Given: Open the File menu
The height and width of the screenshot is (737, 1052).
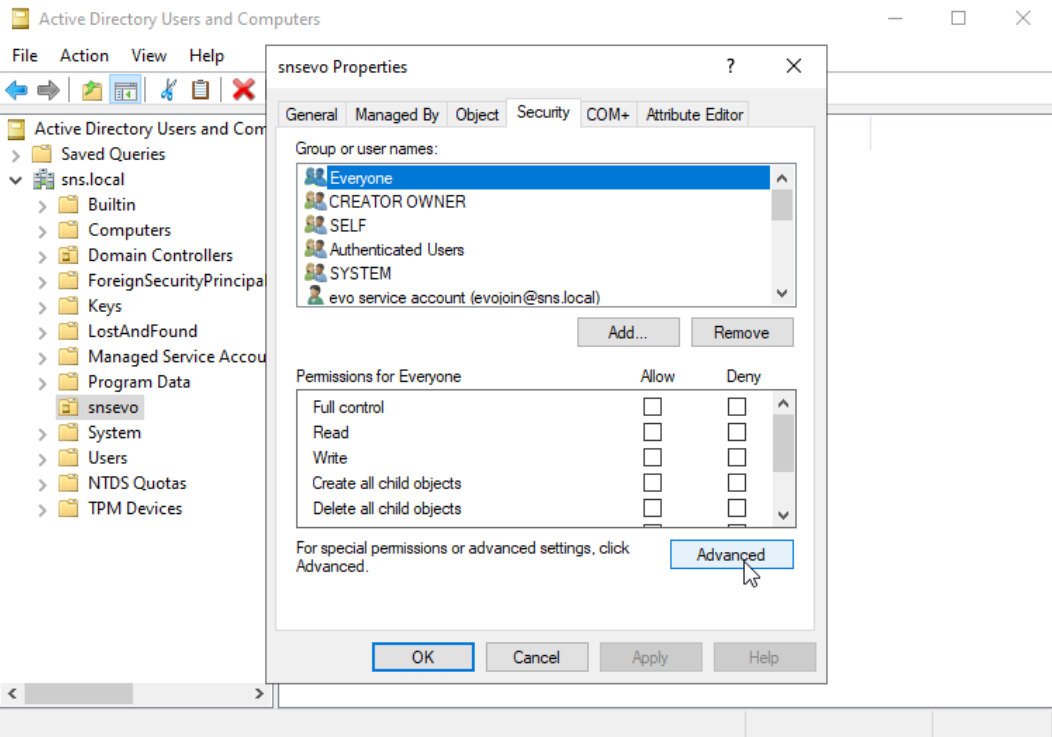Looking at the screenshot, I should coord(25,56).
